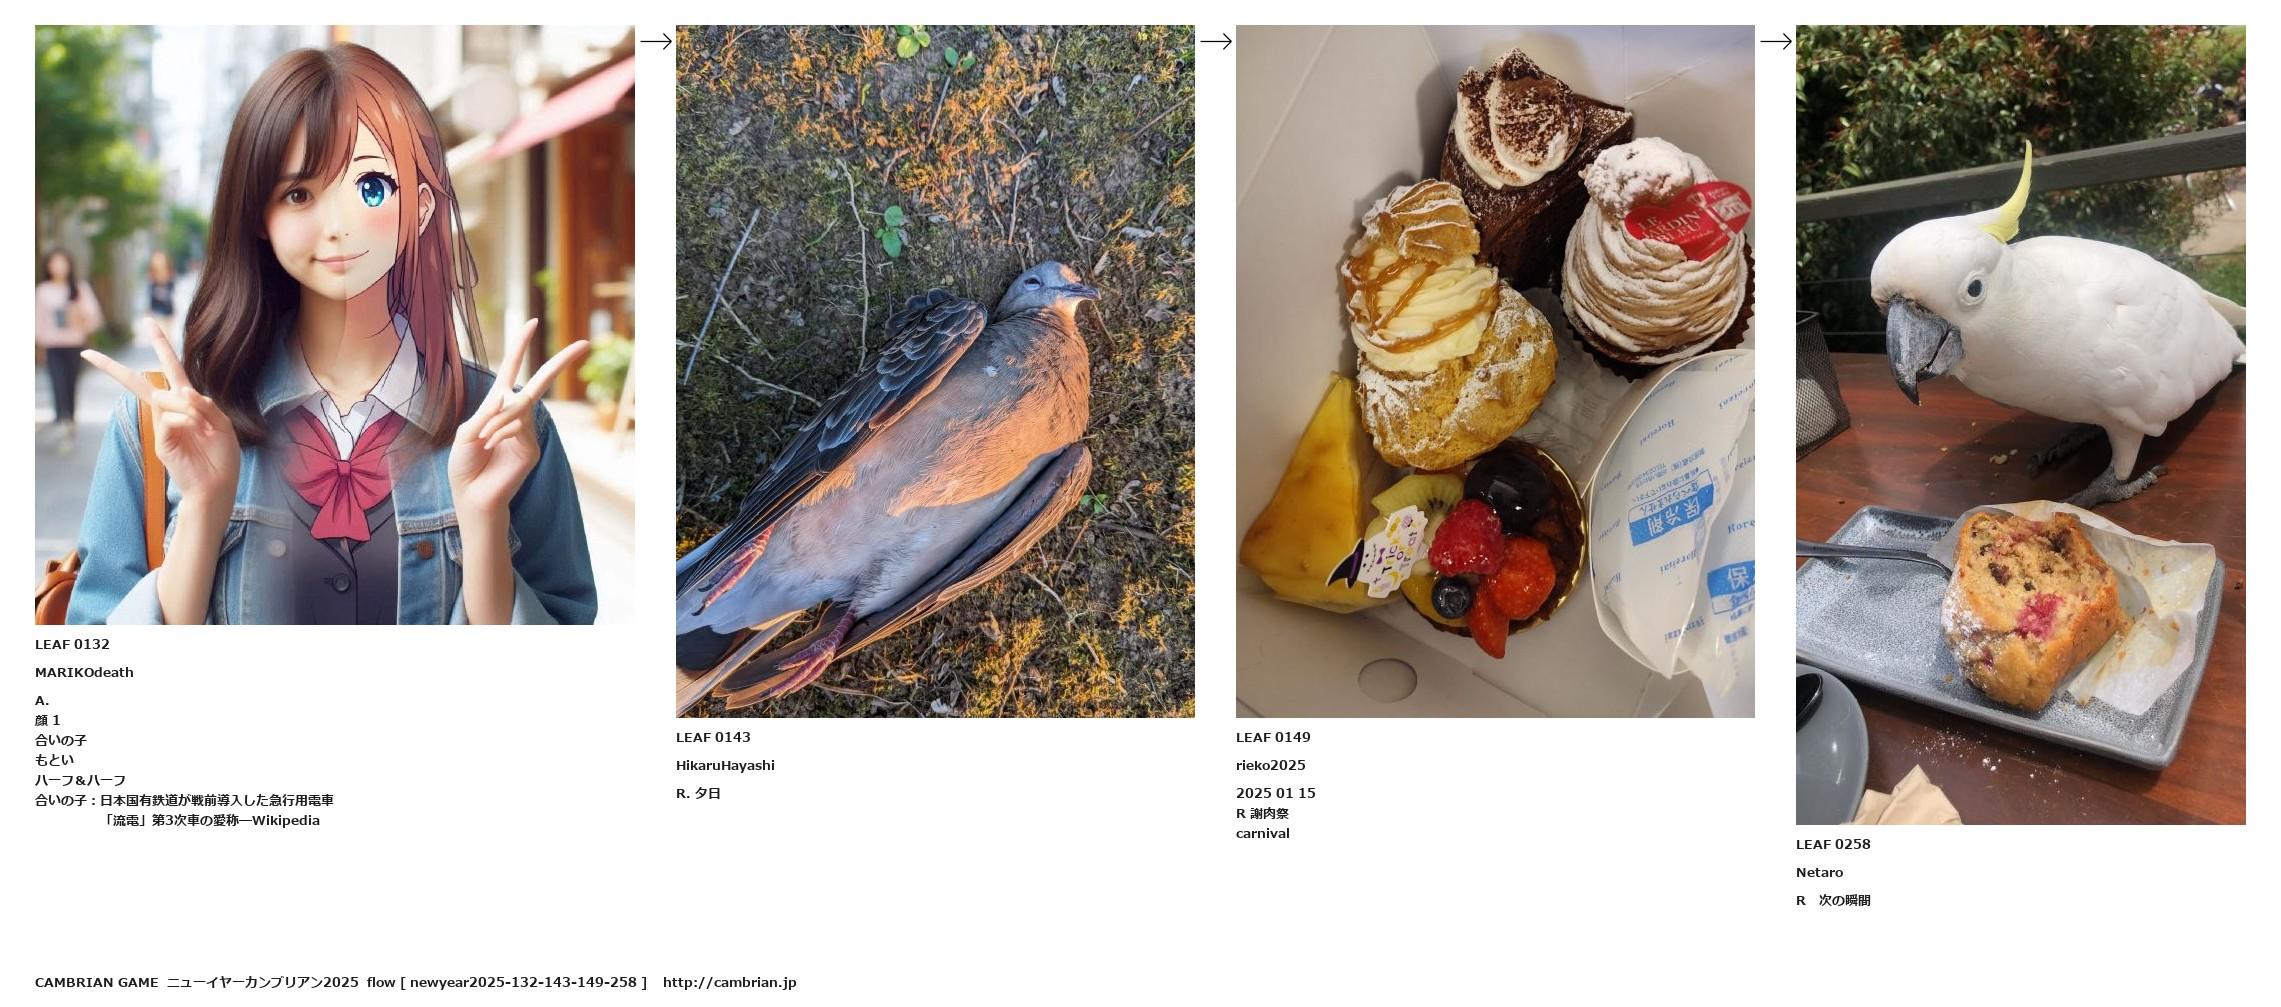Click the LEAF 0132 label
Image resolution: width=2281 pixels, height=1007 pixels.
(x=72, y=644)
